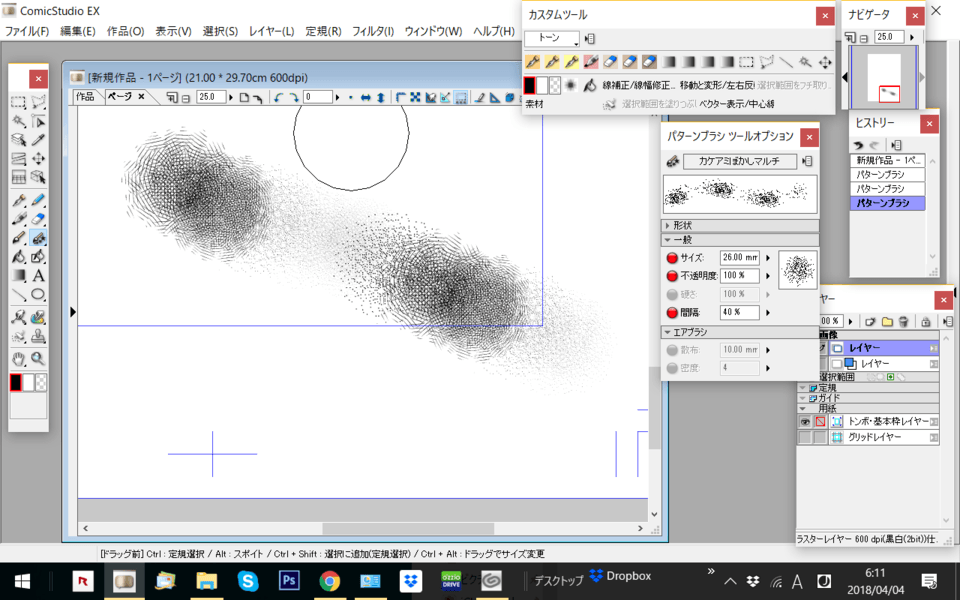Collapse the 用紙 group in Layers panel
Image resolution: width=960 pixels, height=600 pixels.
click(x=802, y=408)
